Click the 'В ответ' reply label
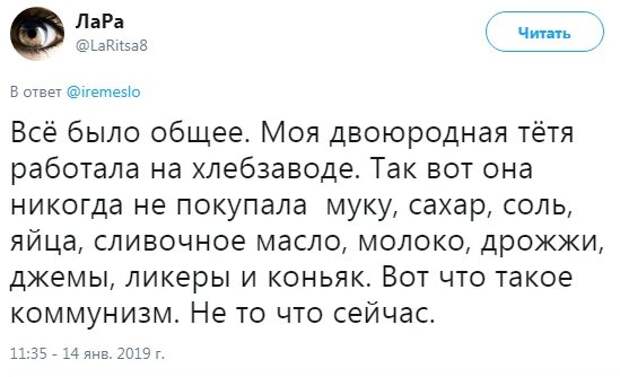Image resolution: width=620 pixels, height=377 pixels. (35, 92)
